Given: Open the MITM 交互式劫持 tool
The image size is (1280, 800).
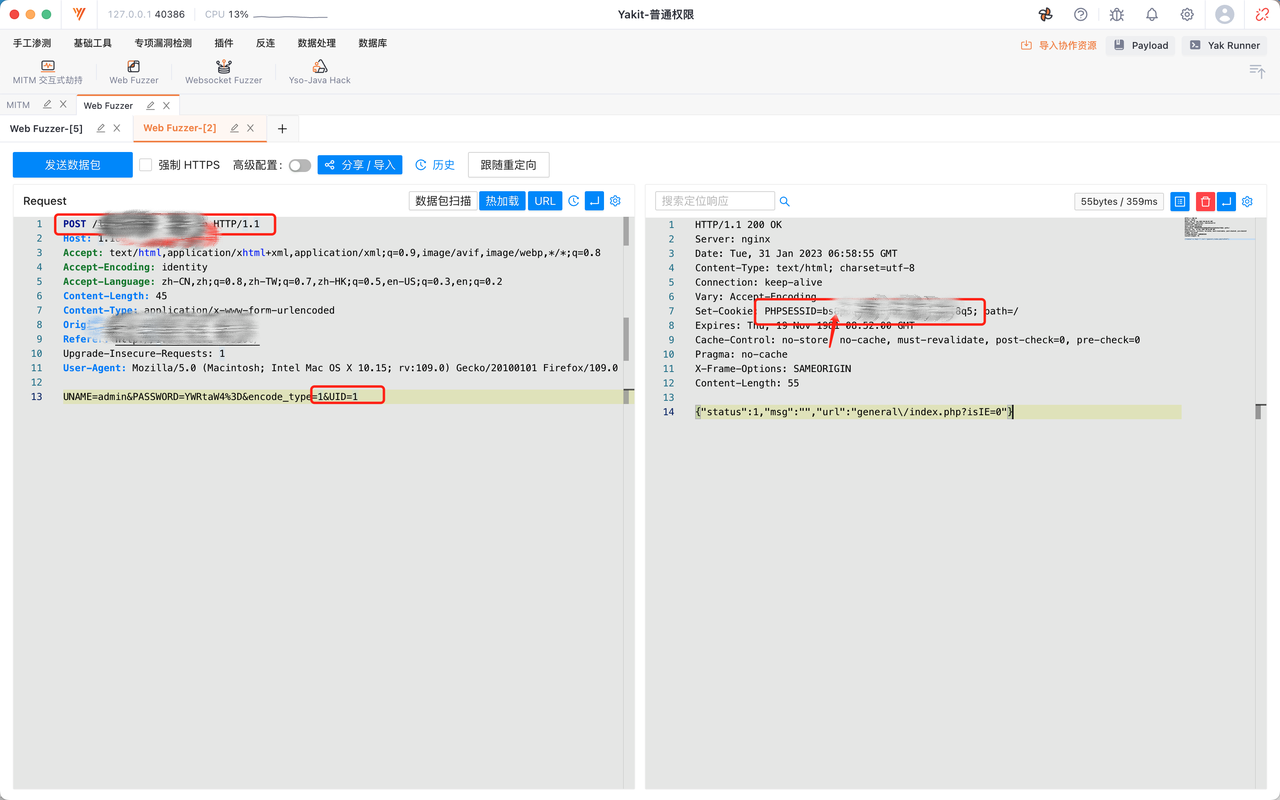Looking at the screenshot, I should 48,72.
